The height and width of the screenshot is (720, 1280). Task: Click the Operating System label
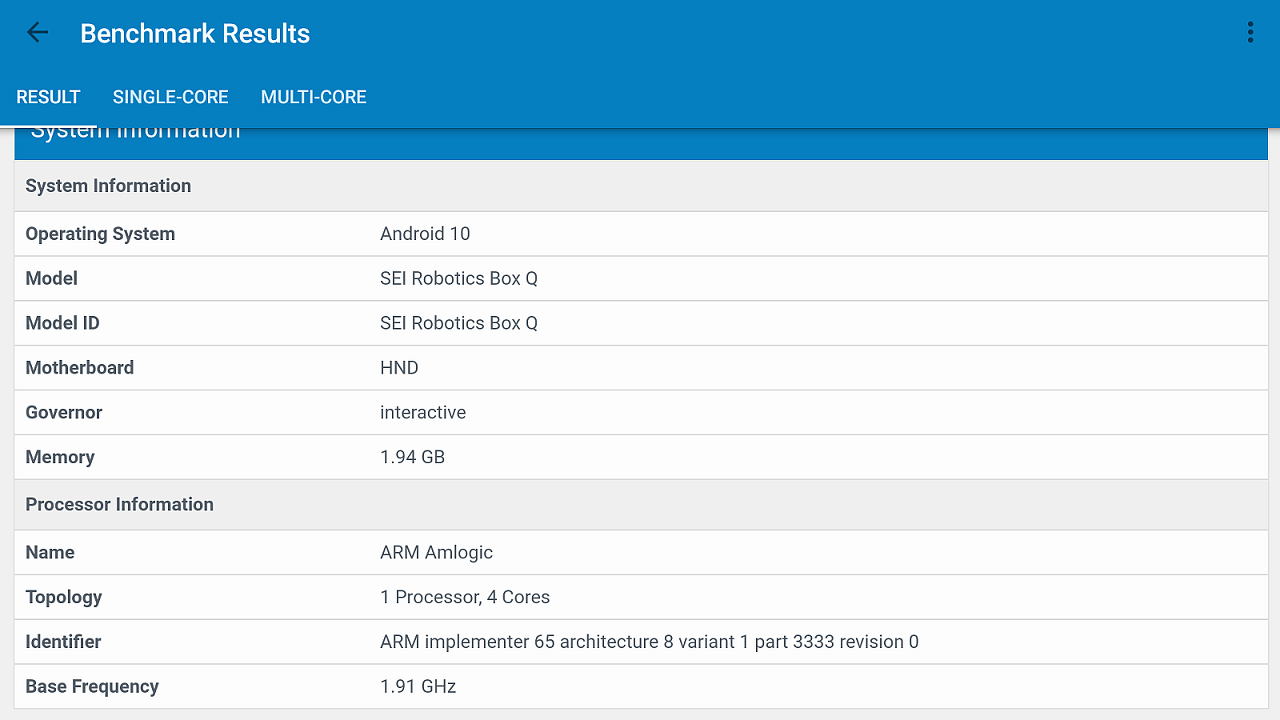pos(100,234)
